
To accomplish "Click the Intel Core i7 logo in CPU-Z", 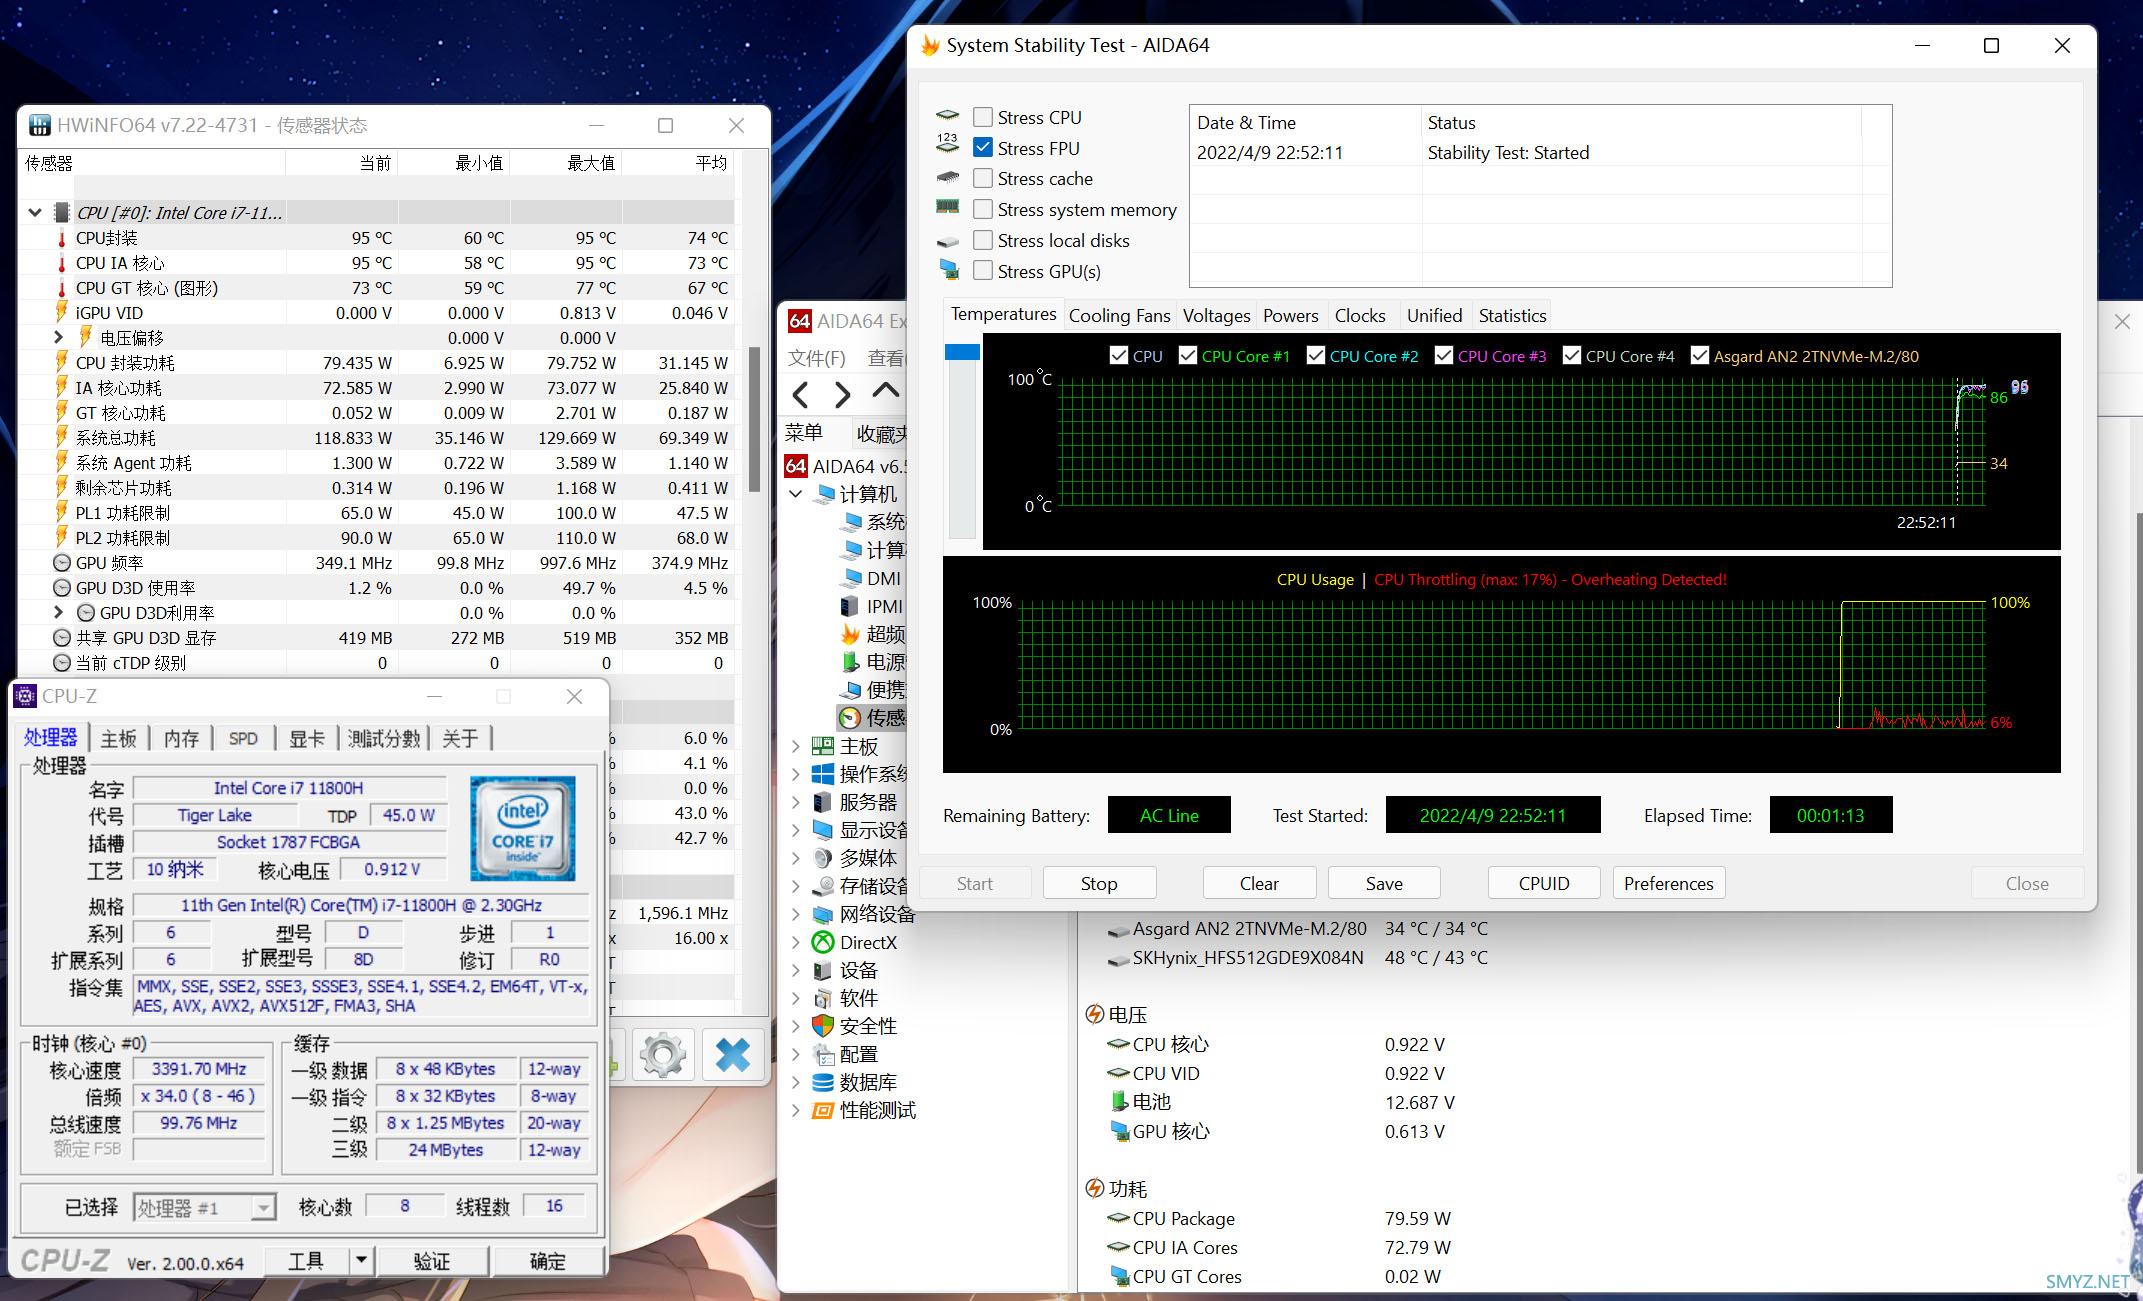I will [523, 829].
